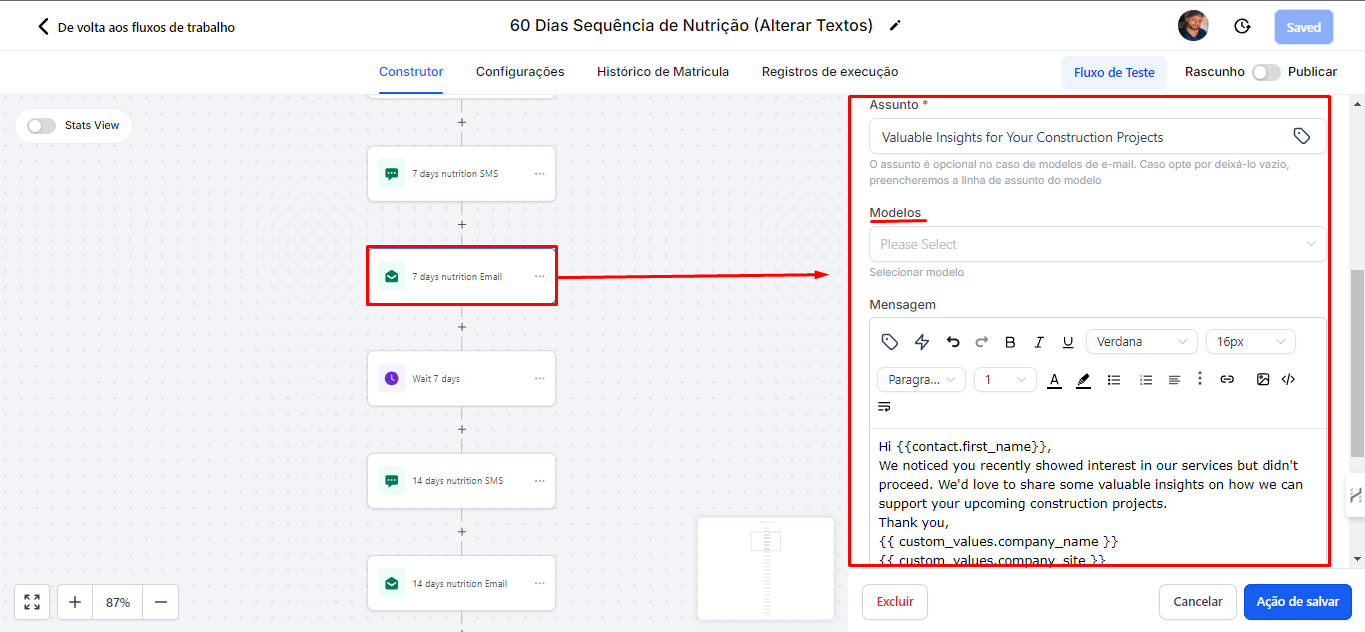Viewport: 1365px width, 632px height.
Task: Switch to the Configurações tab
Action: (x=520, y=72)
